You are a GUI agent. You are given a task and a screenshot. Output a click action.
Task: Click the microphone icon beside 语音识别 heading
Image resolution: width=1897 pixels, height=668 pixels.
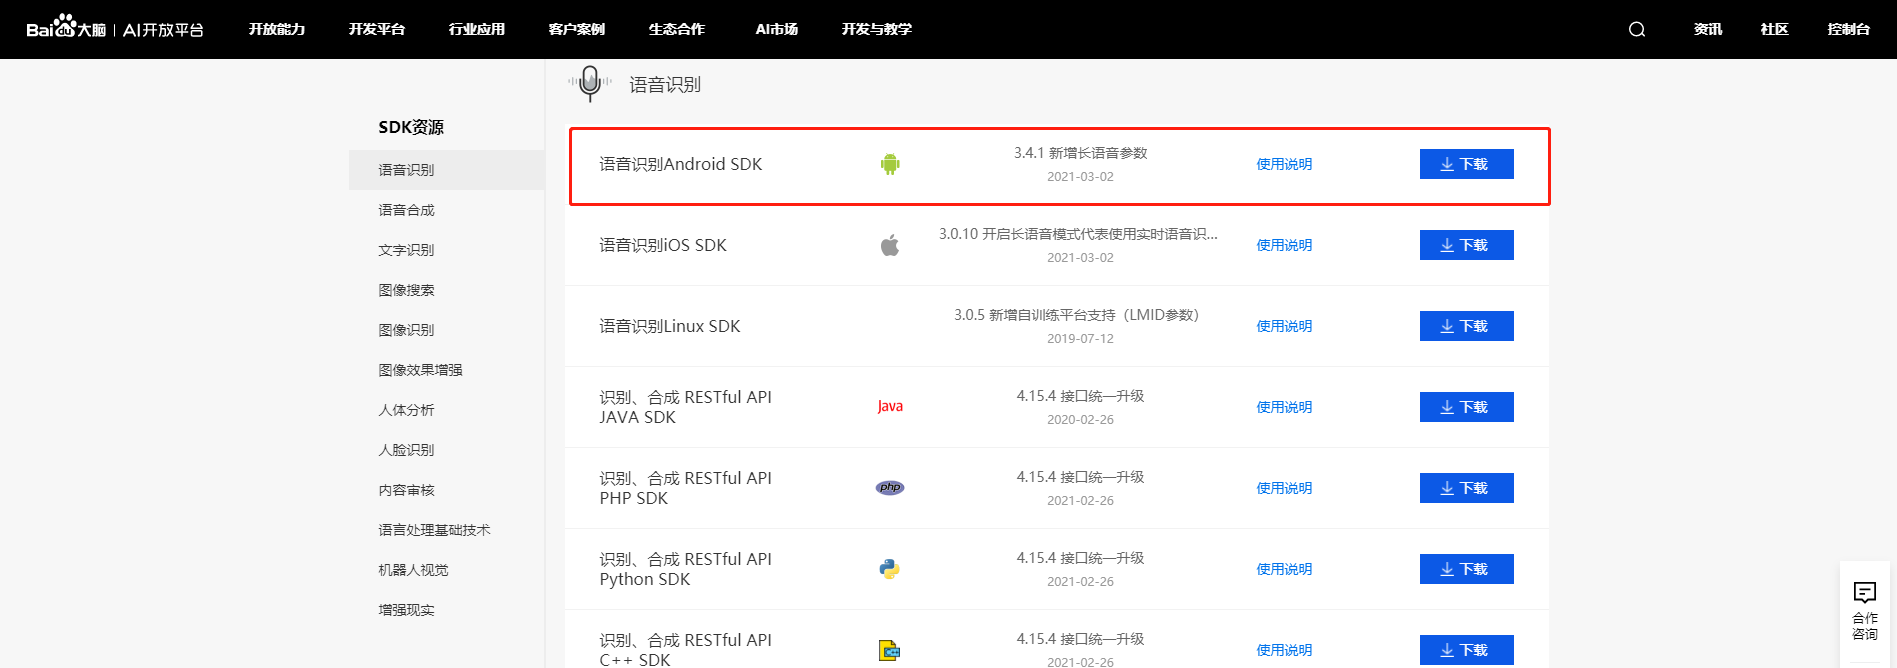pyautogui.click(x=590, y=84)
